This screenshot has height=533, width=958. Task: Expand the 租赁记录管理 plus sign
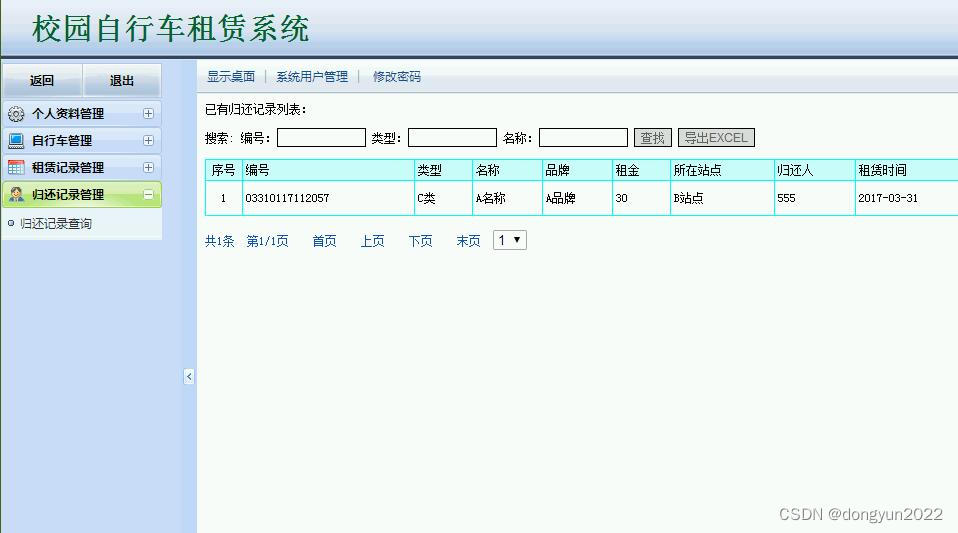pyautogui.click(x=148, y=167)
